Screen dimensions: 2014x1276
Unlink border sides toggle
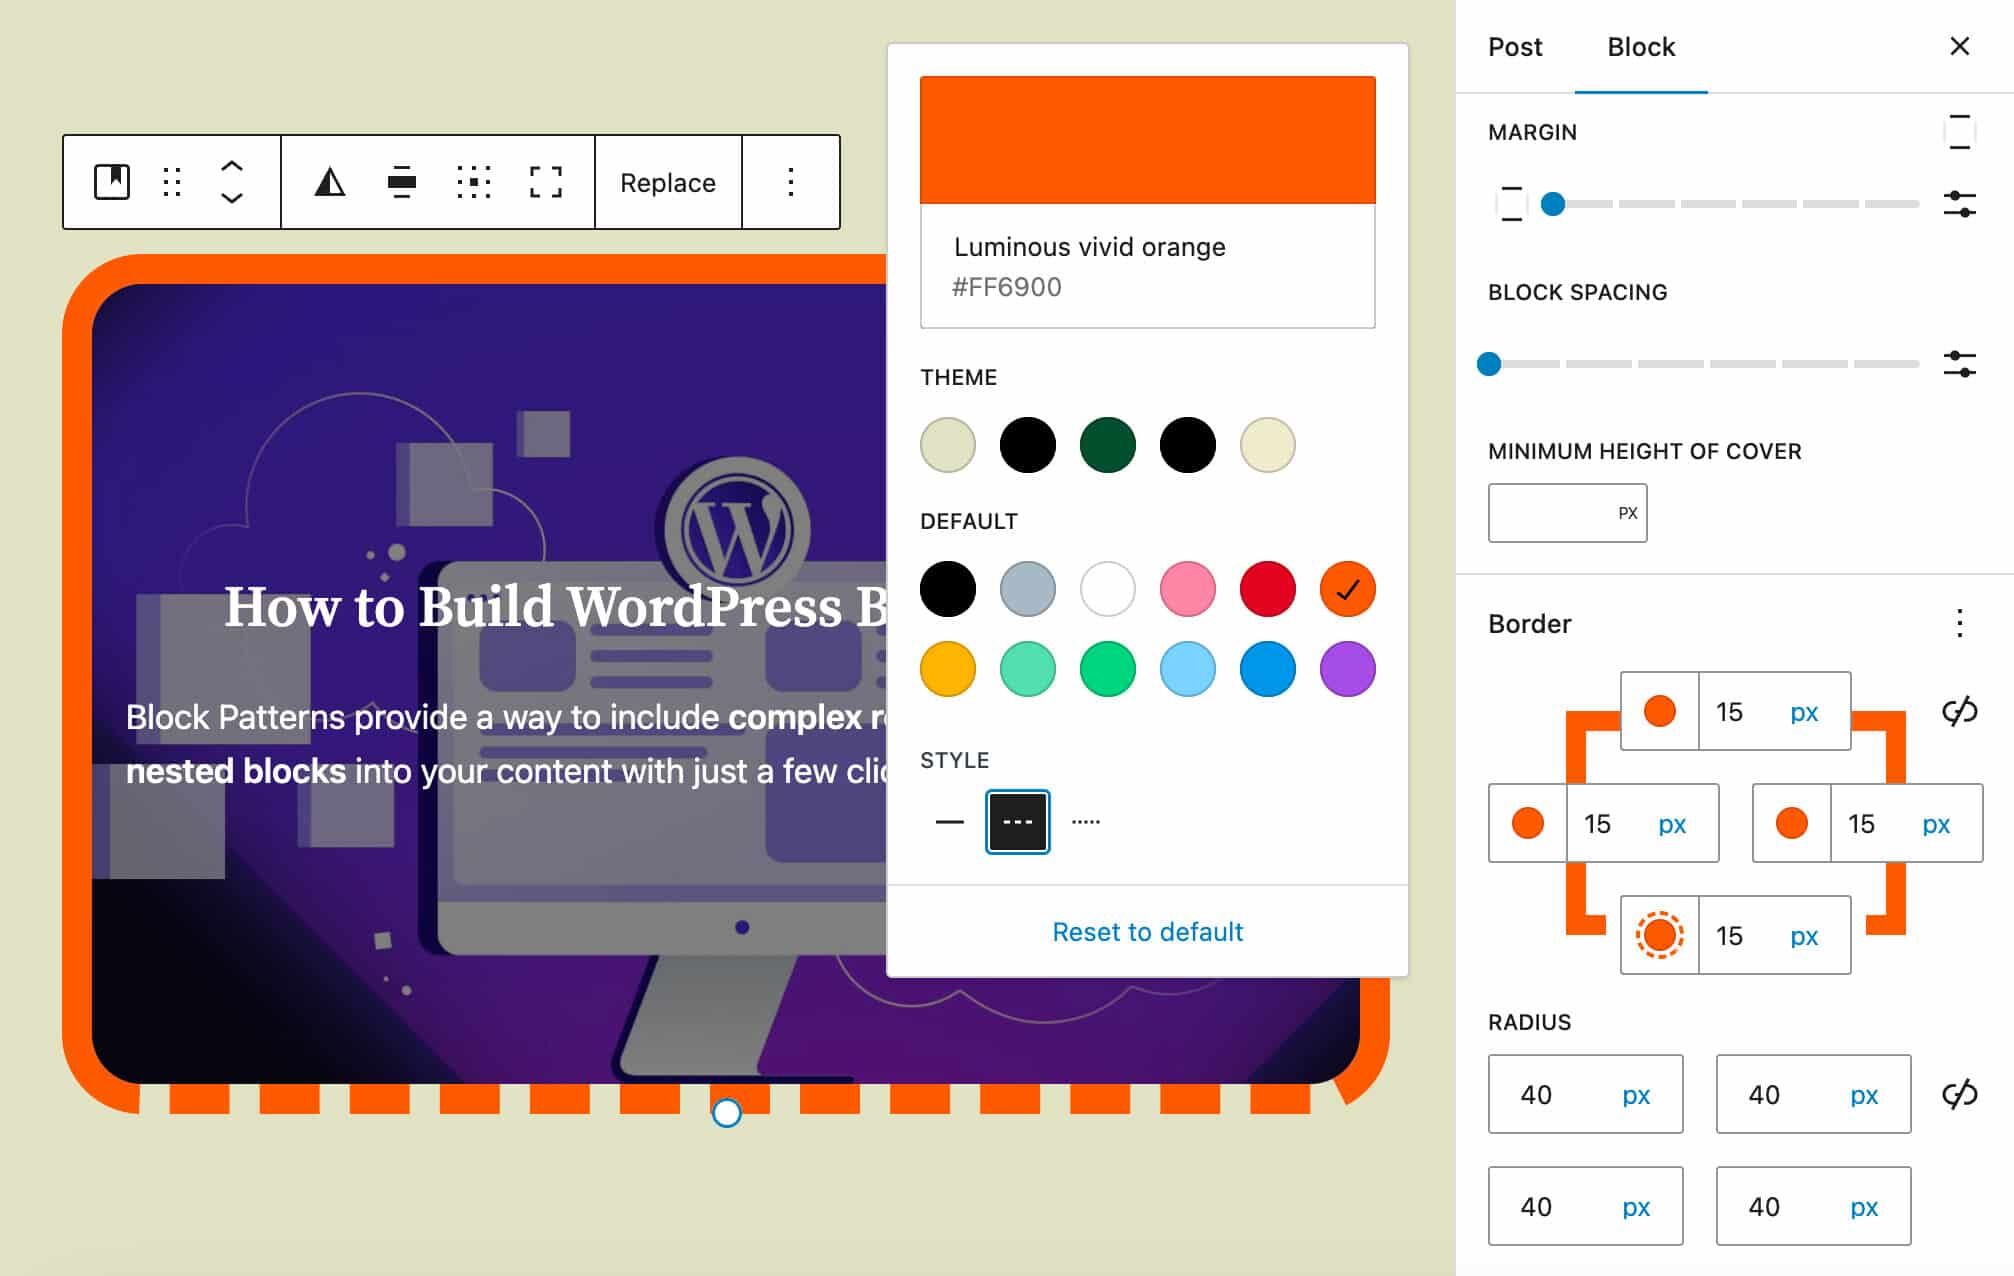coord(1959,711)
